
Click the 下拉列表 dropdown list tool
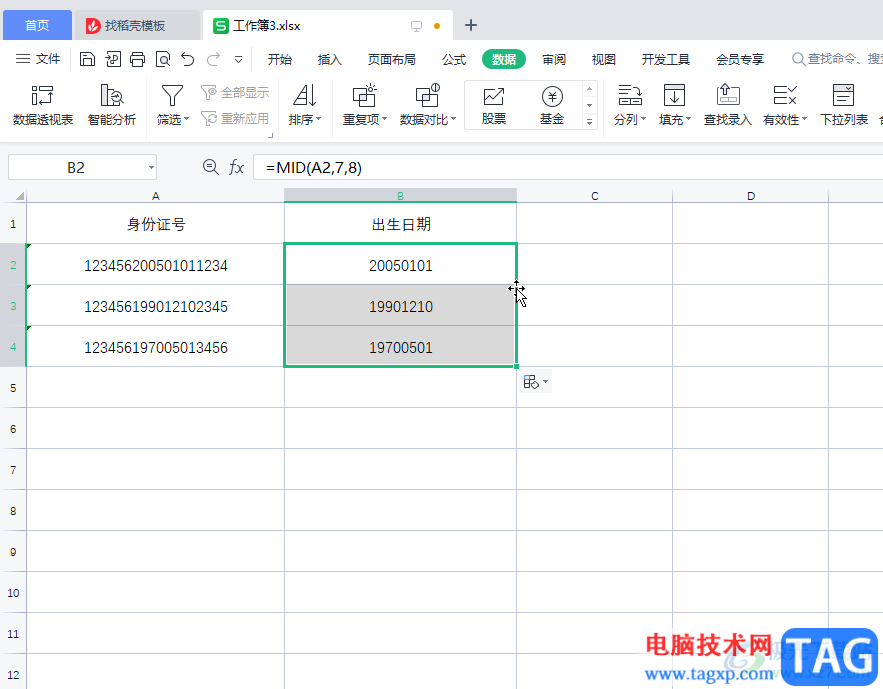point(844,105)
